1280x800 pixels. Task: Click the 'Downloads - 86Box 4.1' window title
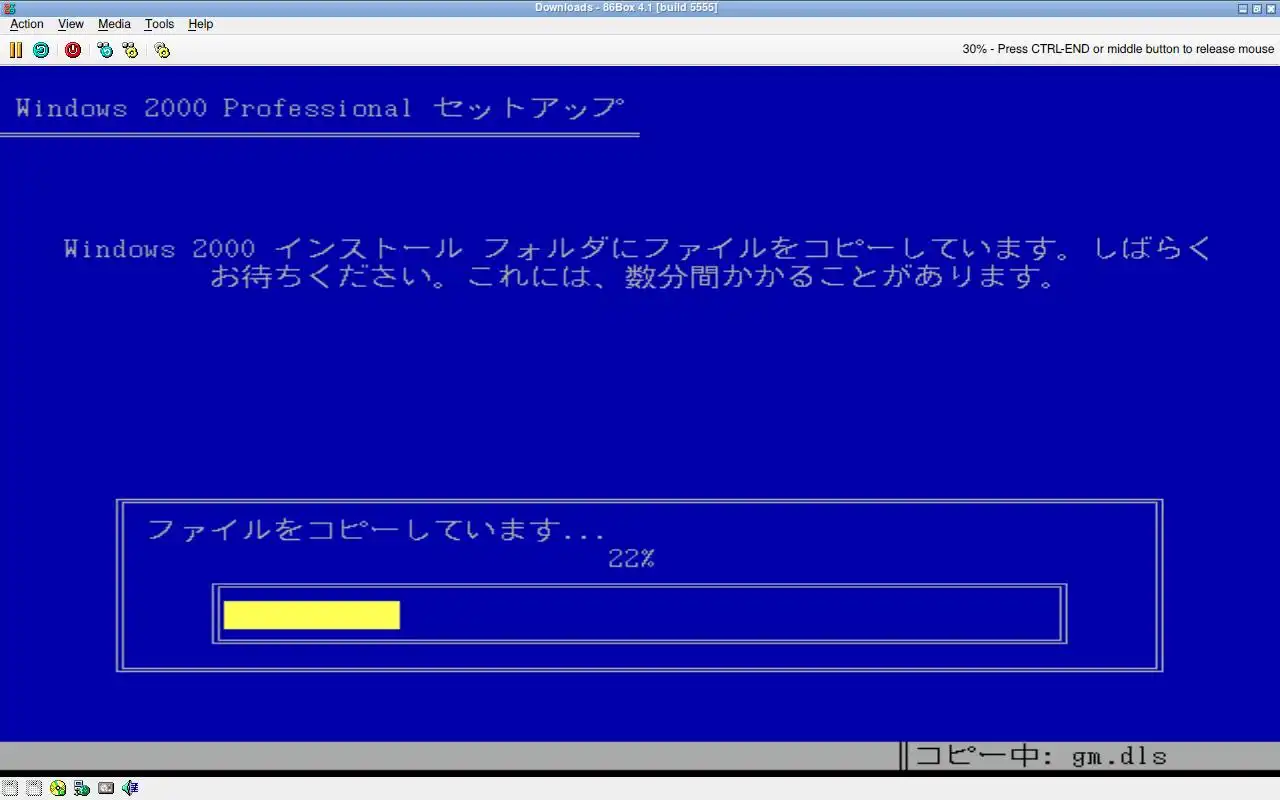point(626,8)
